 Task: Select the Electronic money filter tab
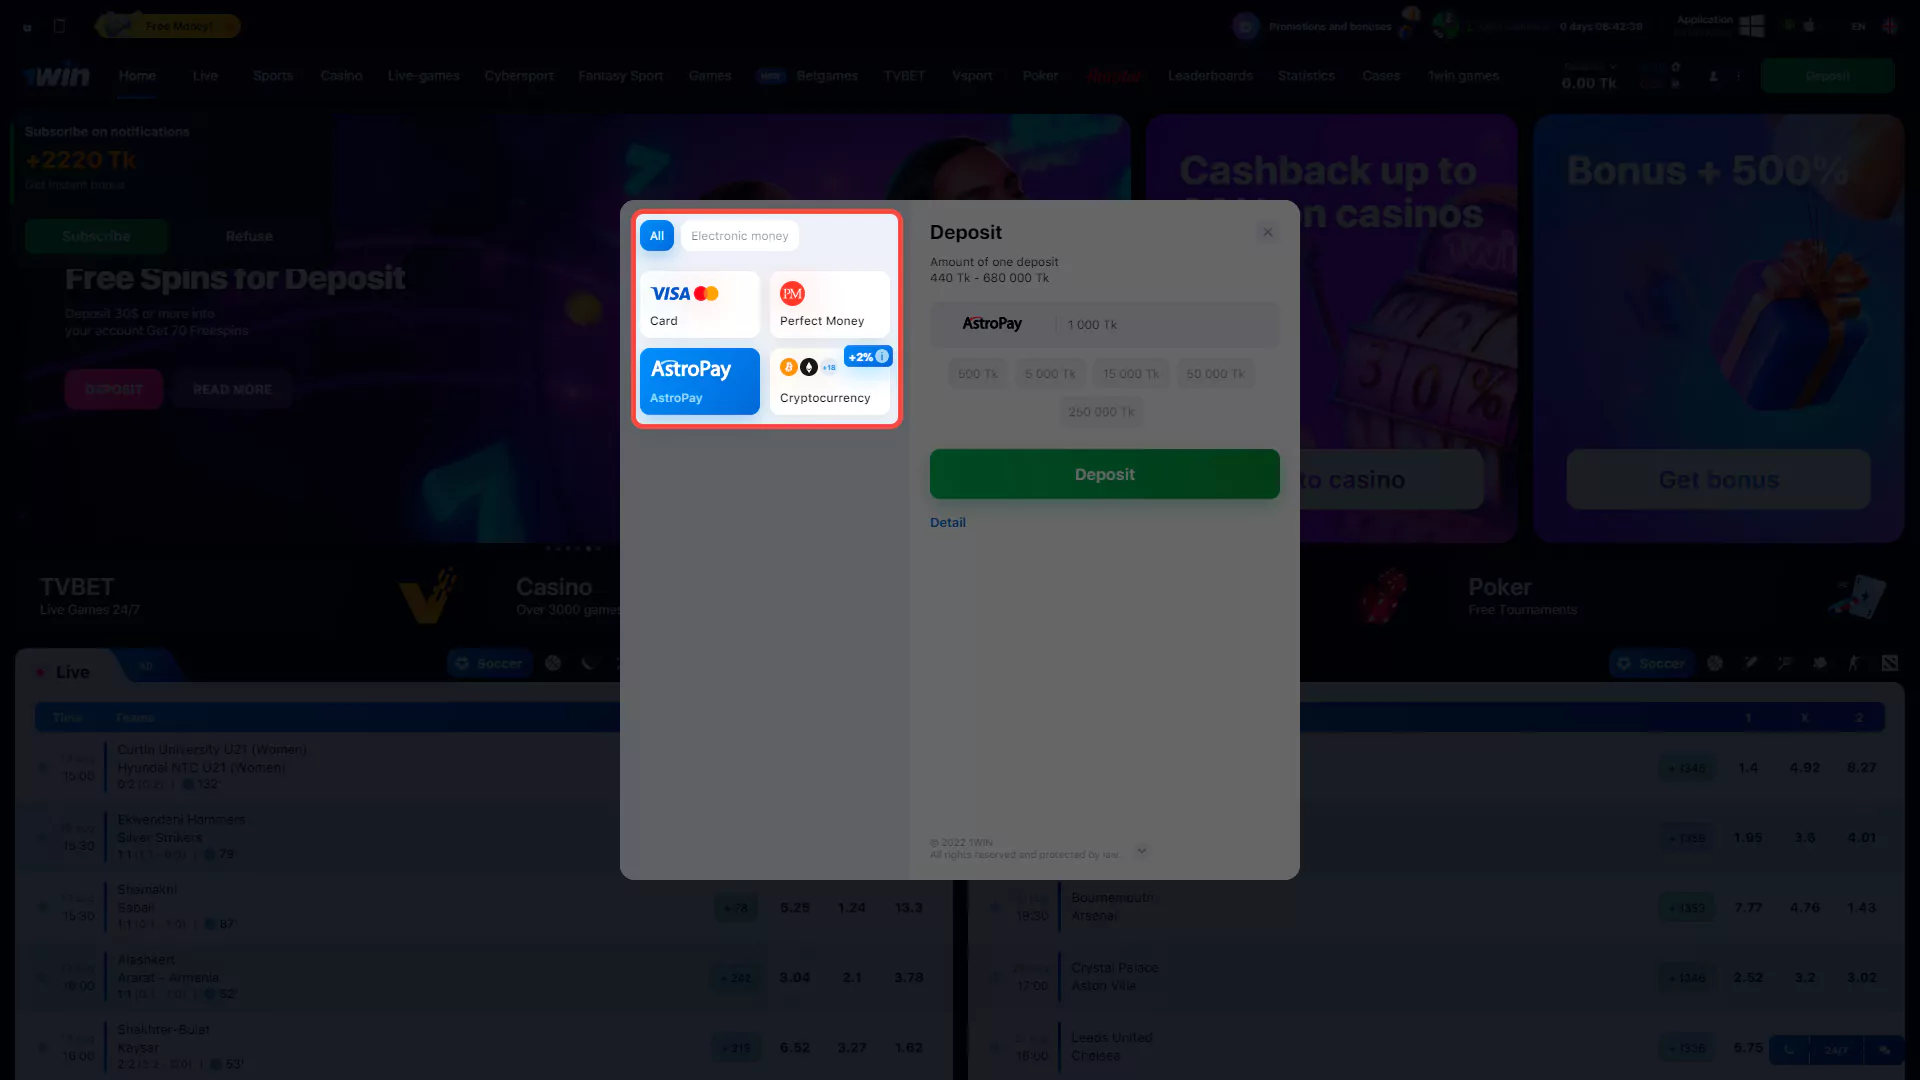coord(738,235)
